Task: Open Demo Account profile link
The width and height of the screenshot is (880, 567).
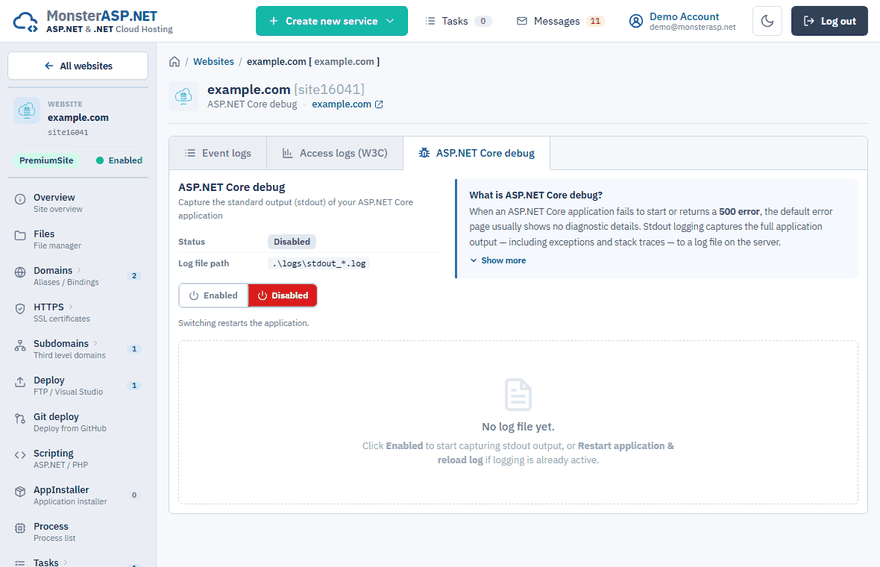Action: [682, 21]
